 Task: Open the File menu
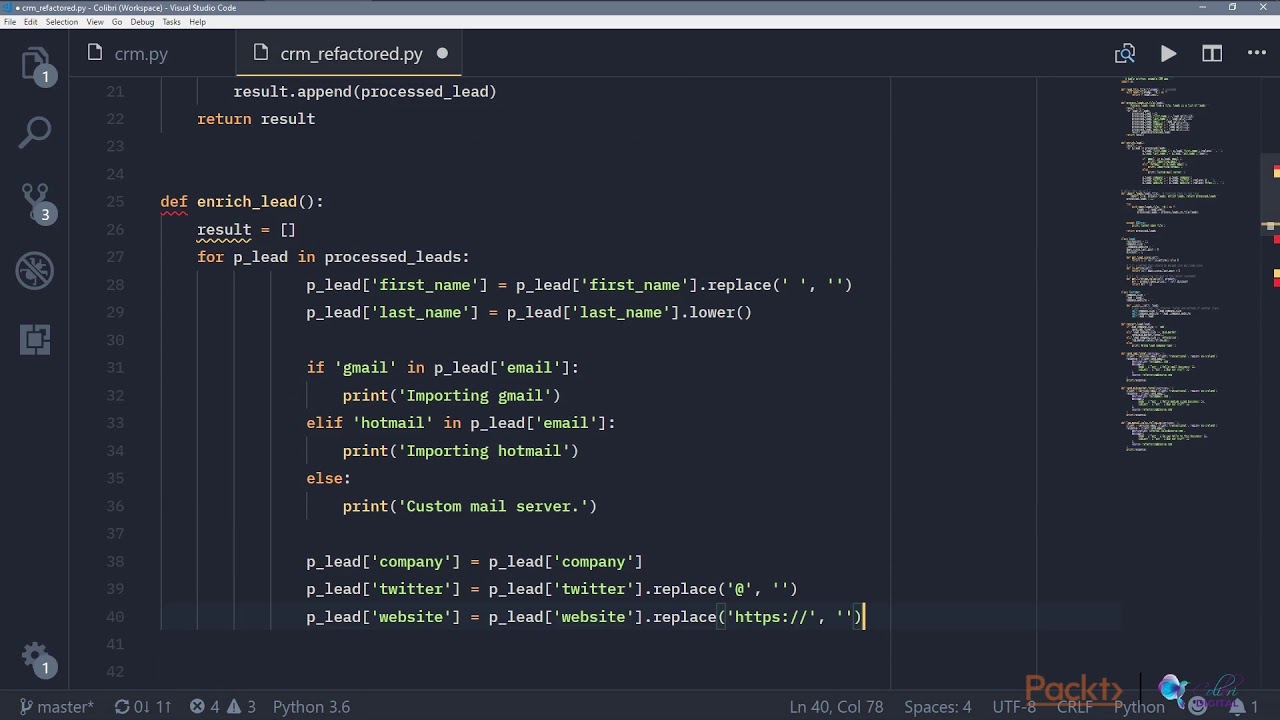click(x=10, y=22)
